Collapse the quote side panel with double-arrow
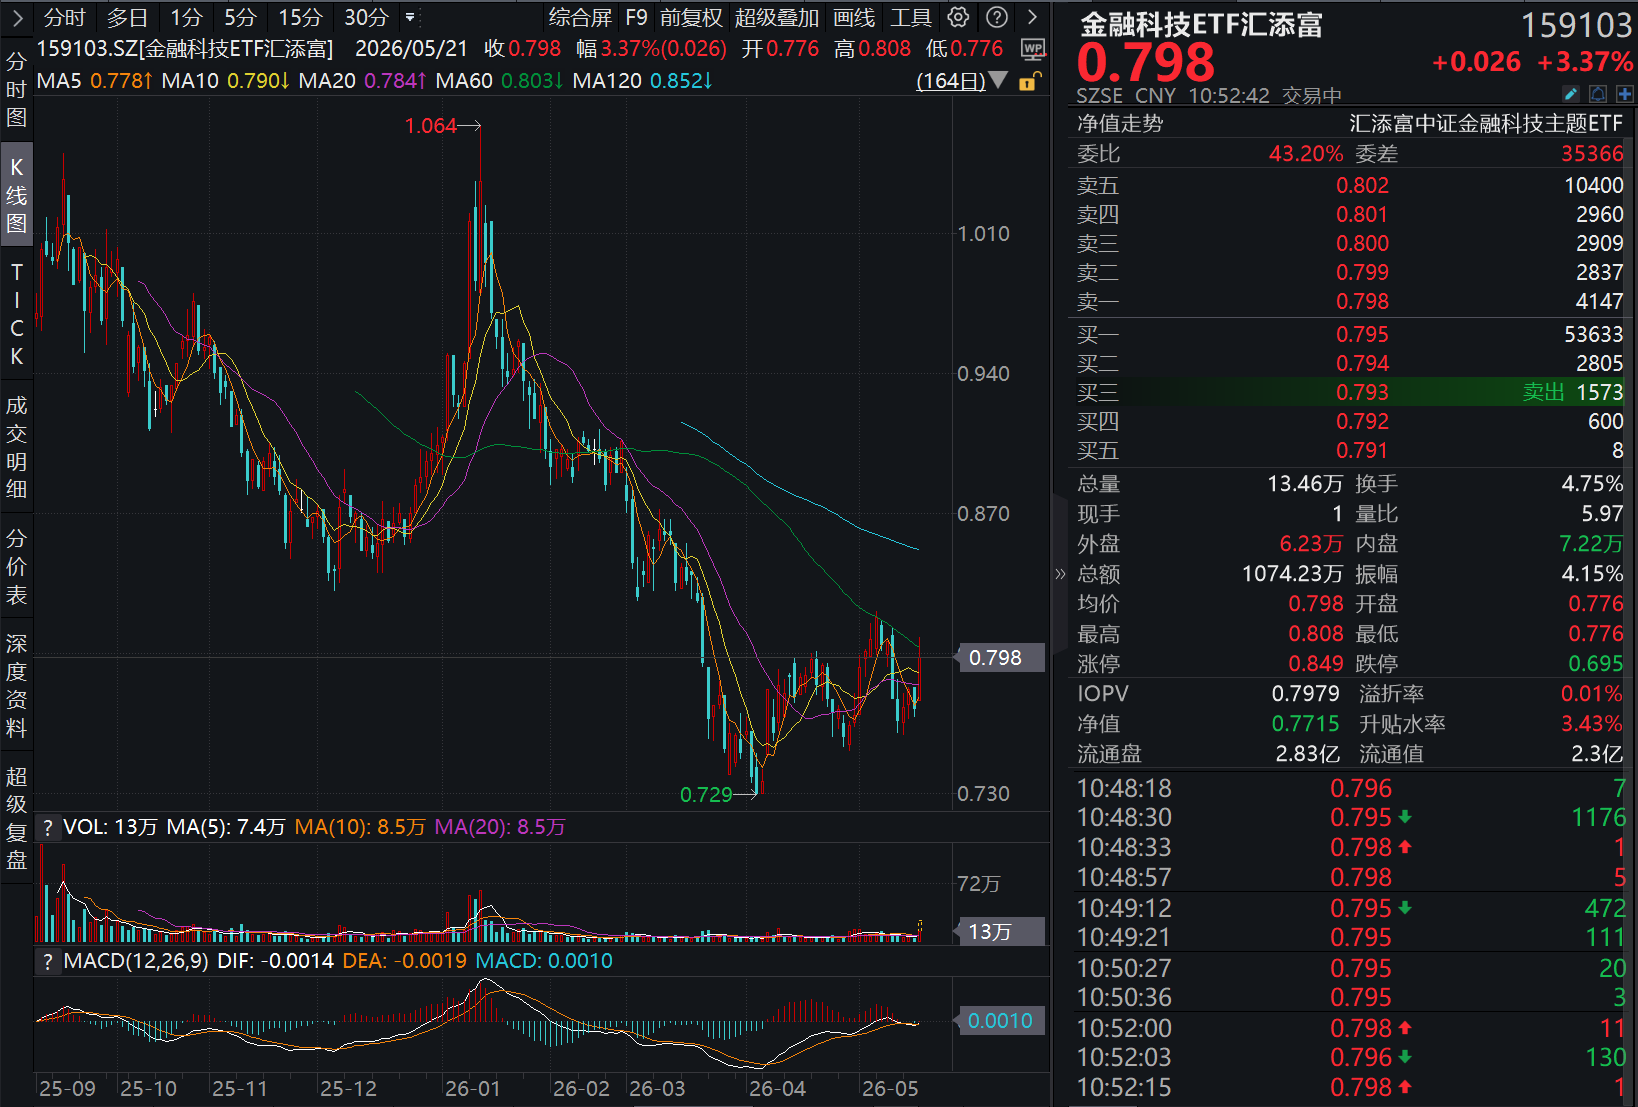The image size is (1638, 1107). pyautogui.click(x=1060, y=573)
